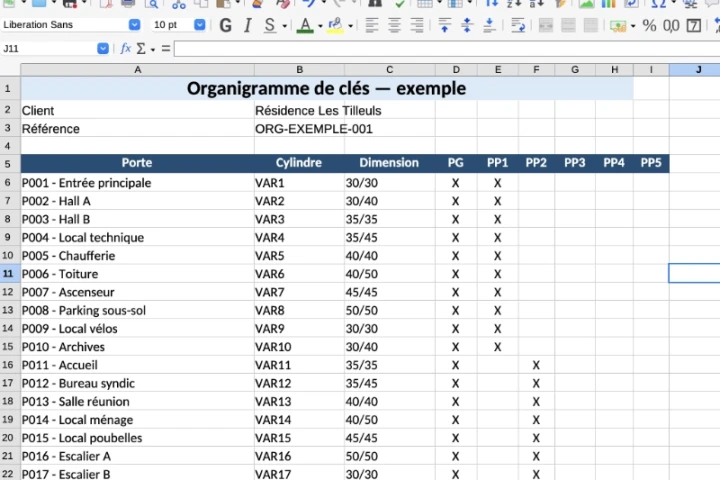
Task: Cut selection with the scissors icon
Action: [x=179, y=3]
